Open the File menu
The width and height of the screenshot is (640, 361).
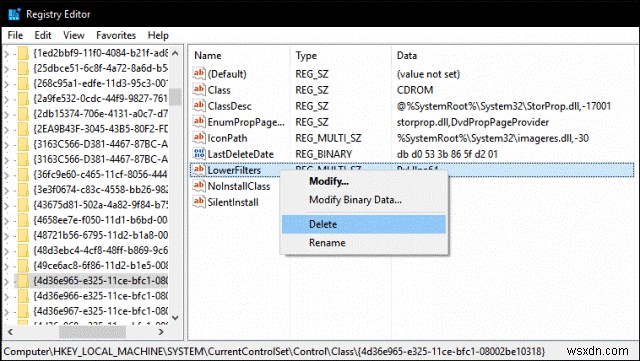[x=16, y=36]
